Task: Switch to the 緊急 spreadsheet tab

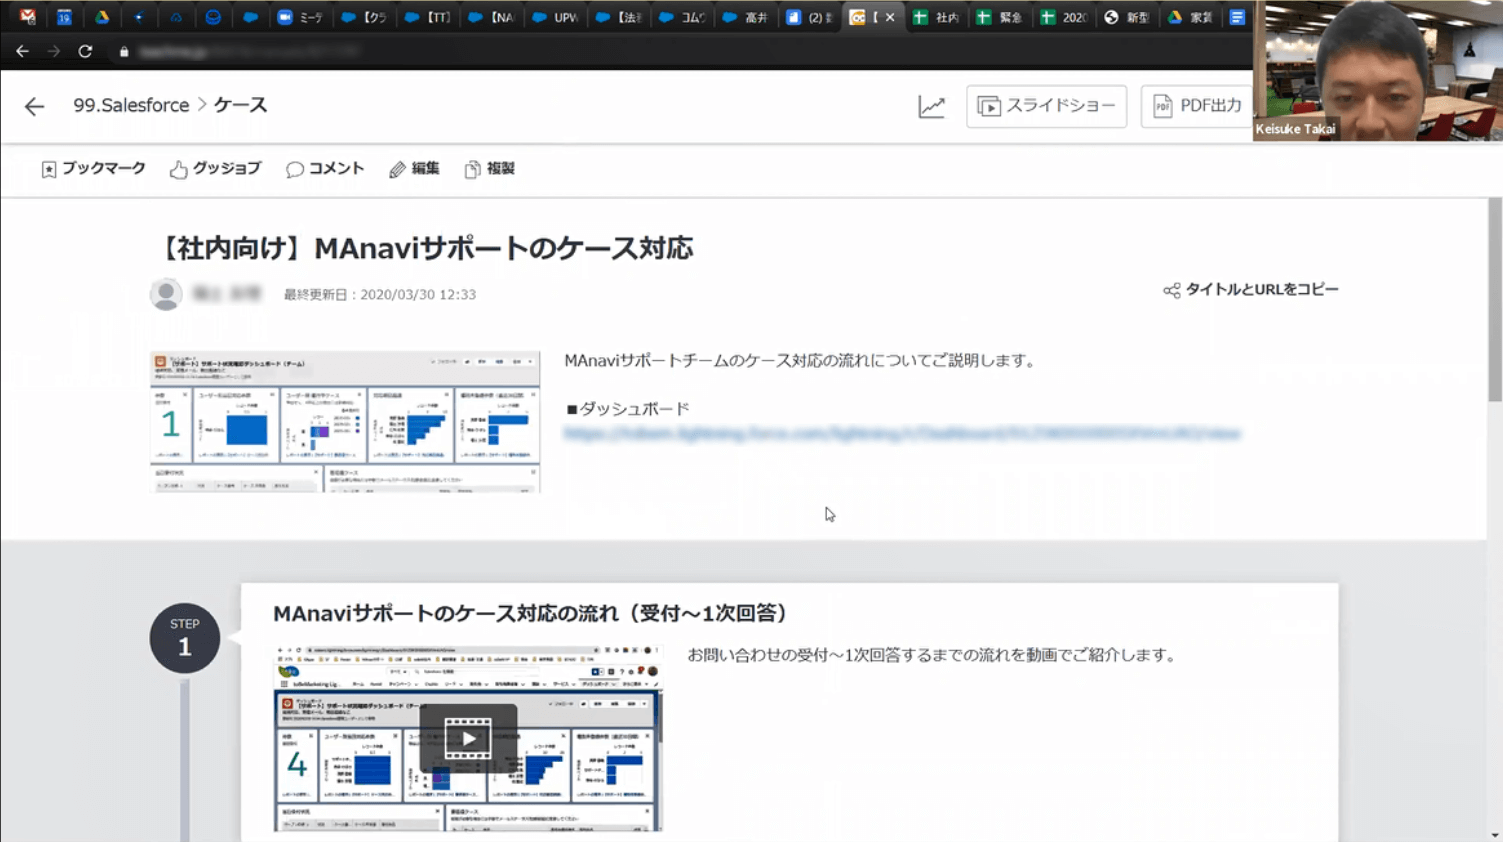Action: pyautogui.click(x=999, y=17)
